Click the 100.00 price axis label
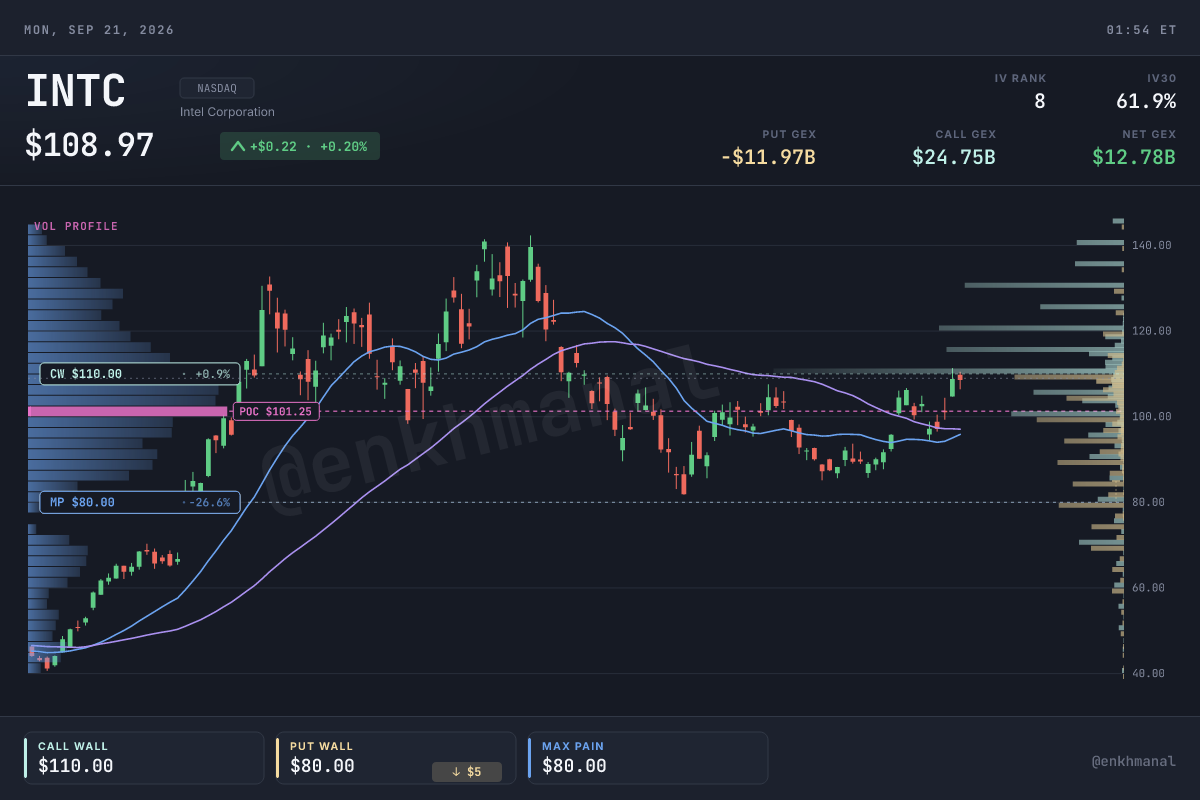Viewport: 1200px width, 800px height. pos(1151,416)
